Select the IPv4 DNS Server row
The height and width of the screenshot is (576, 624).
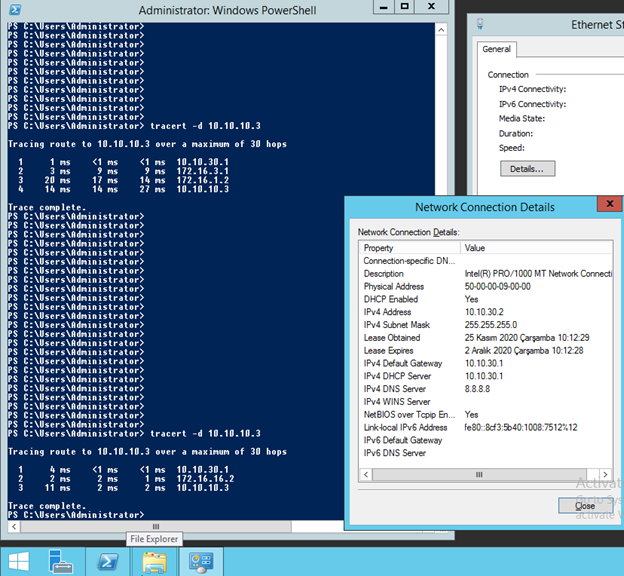click(486, 389)
